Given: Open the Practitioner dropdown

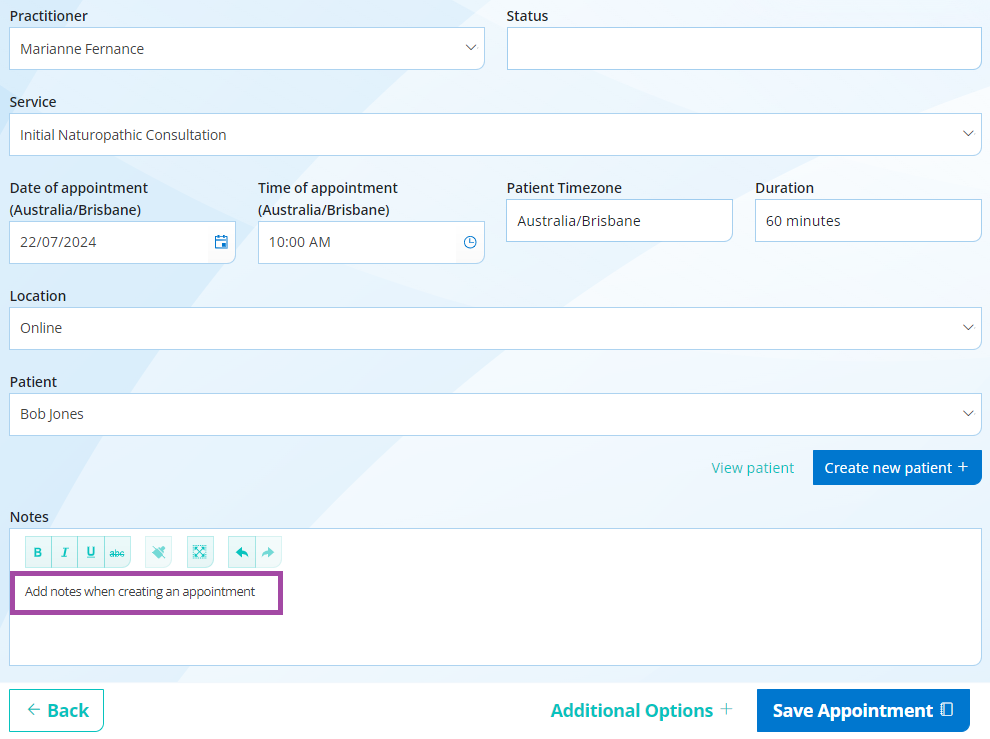Looking at the screenshot, I should [247, 49].
